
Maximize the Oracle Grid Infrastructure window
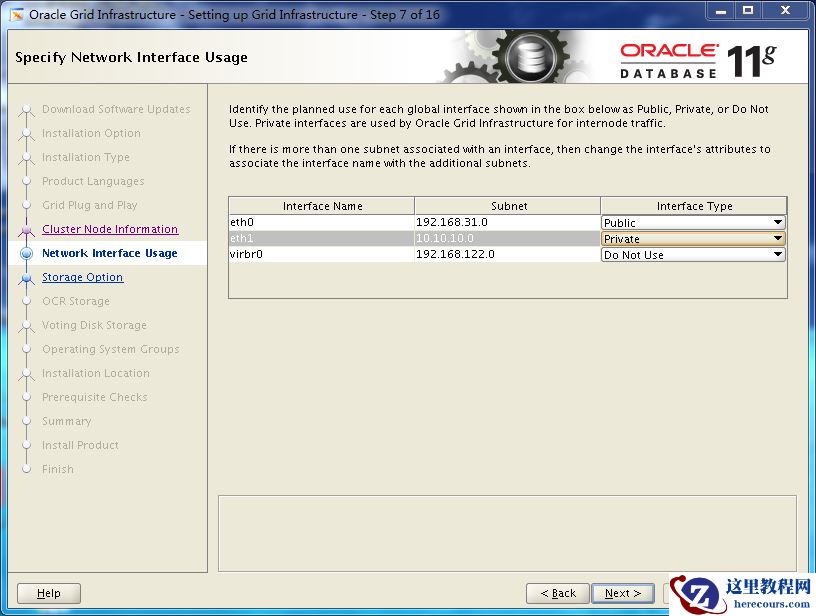click(748, 11)
